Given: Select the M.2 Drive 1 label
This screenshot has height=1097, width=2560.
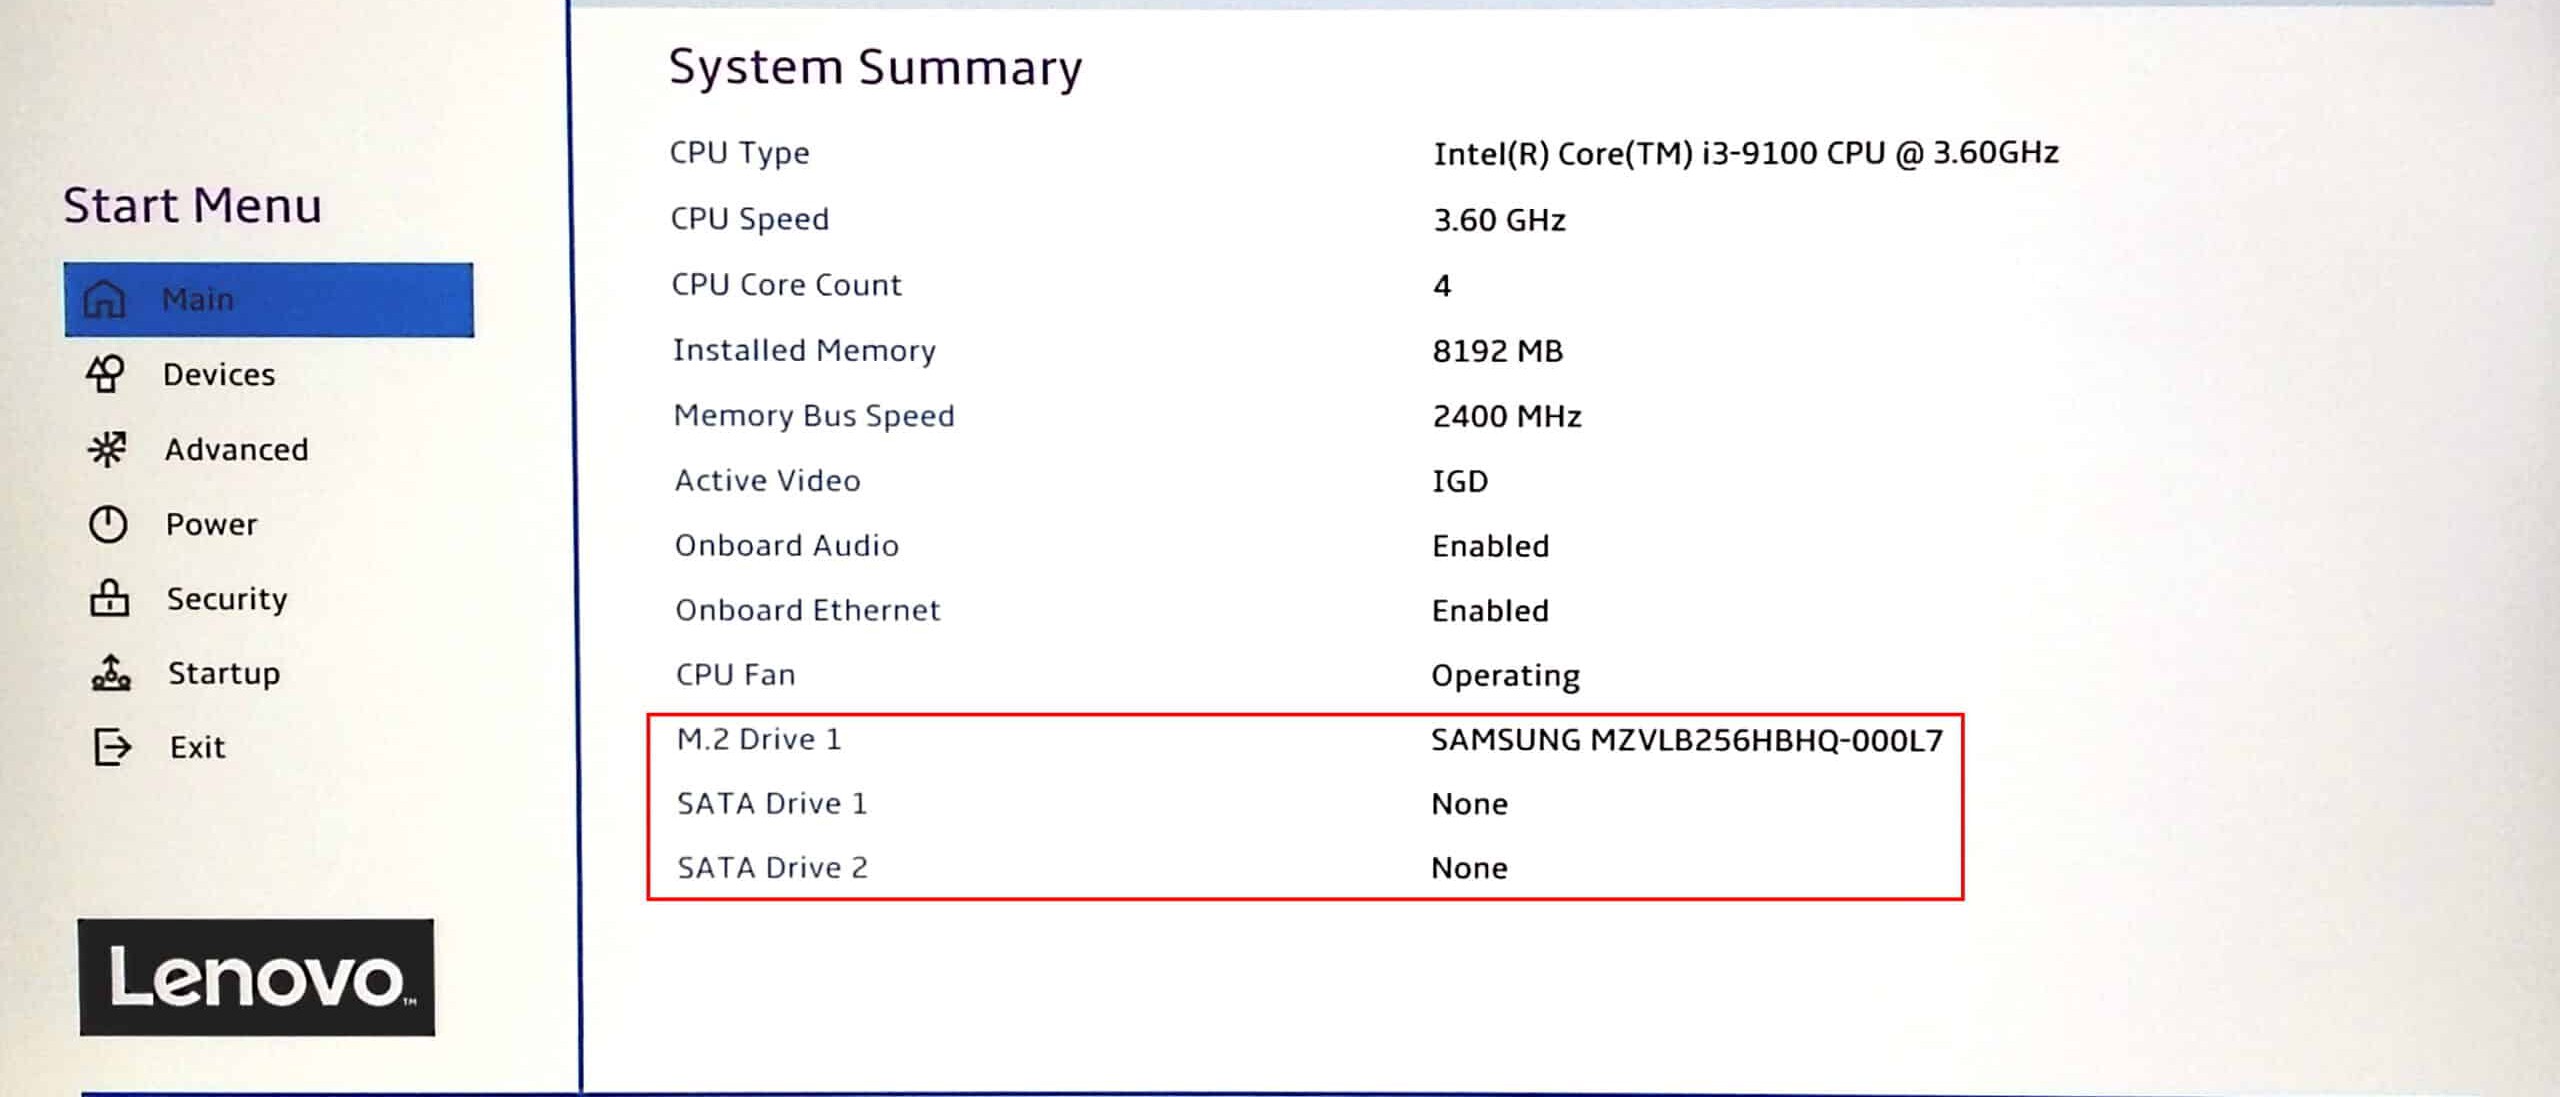Looking at the screenshot, I should (x=759, y=740).
